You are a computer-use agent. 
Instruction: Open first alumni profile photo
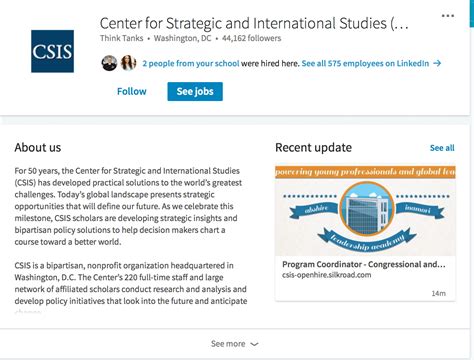point(109,63)
